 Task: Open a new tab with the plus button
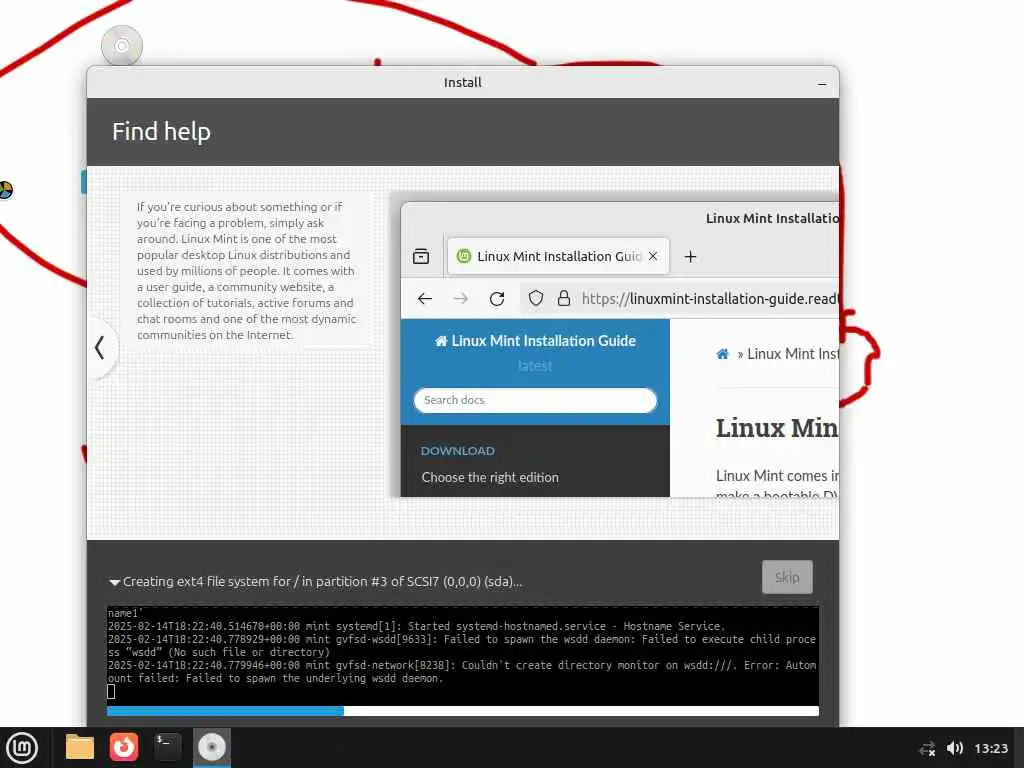click(690, 257)
